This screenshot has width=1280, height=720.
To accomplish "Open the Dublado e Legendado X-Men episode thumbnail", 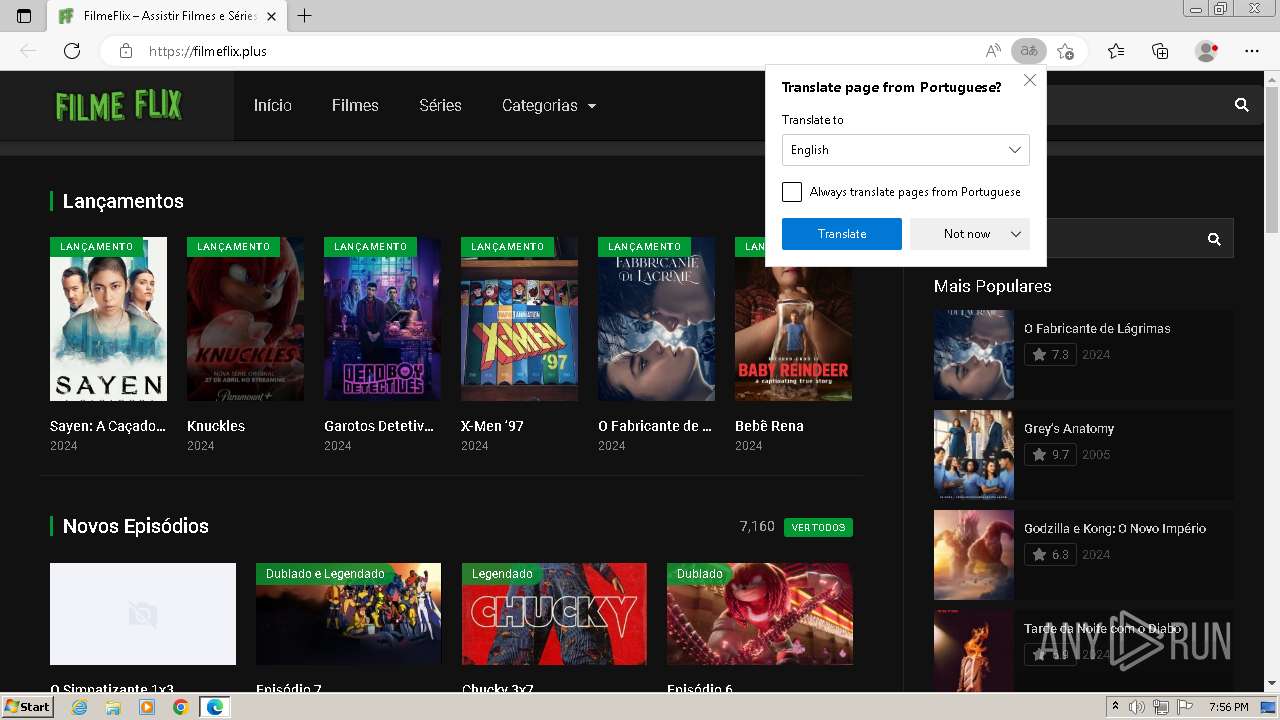I will tap(348, 614).
